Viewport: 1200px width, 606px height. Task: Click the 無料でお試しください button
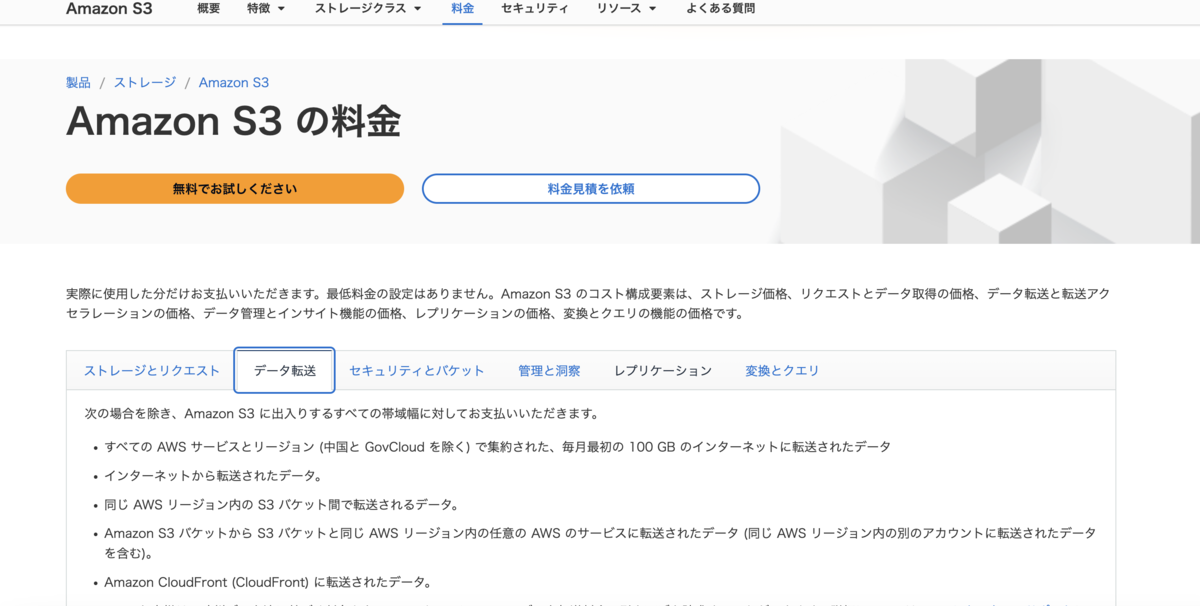point(235,188)
